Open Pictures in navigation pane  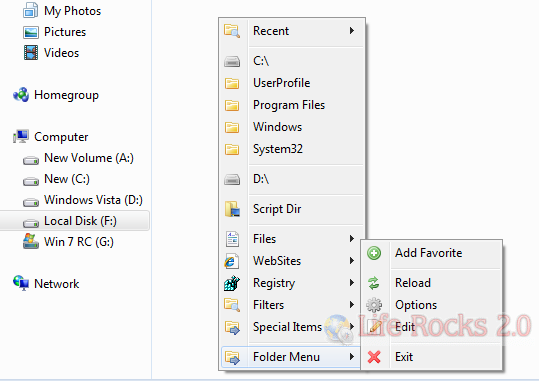[65, 32]
